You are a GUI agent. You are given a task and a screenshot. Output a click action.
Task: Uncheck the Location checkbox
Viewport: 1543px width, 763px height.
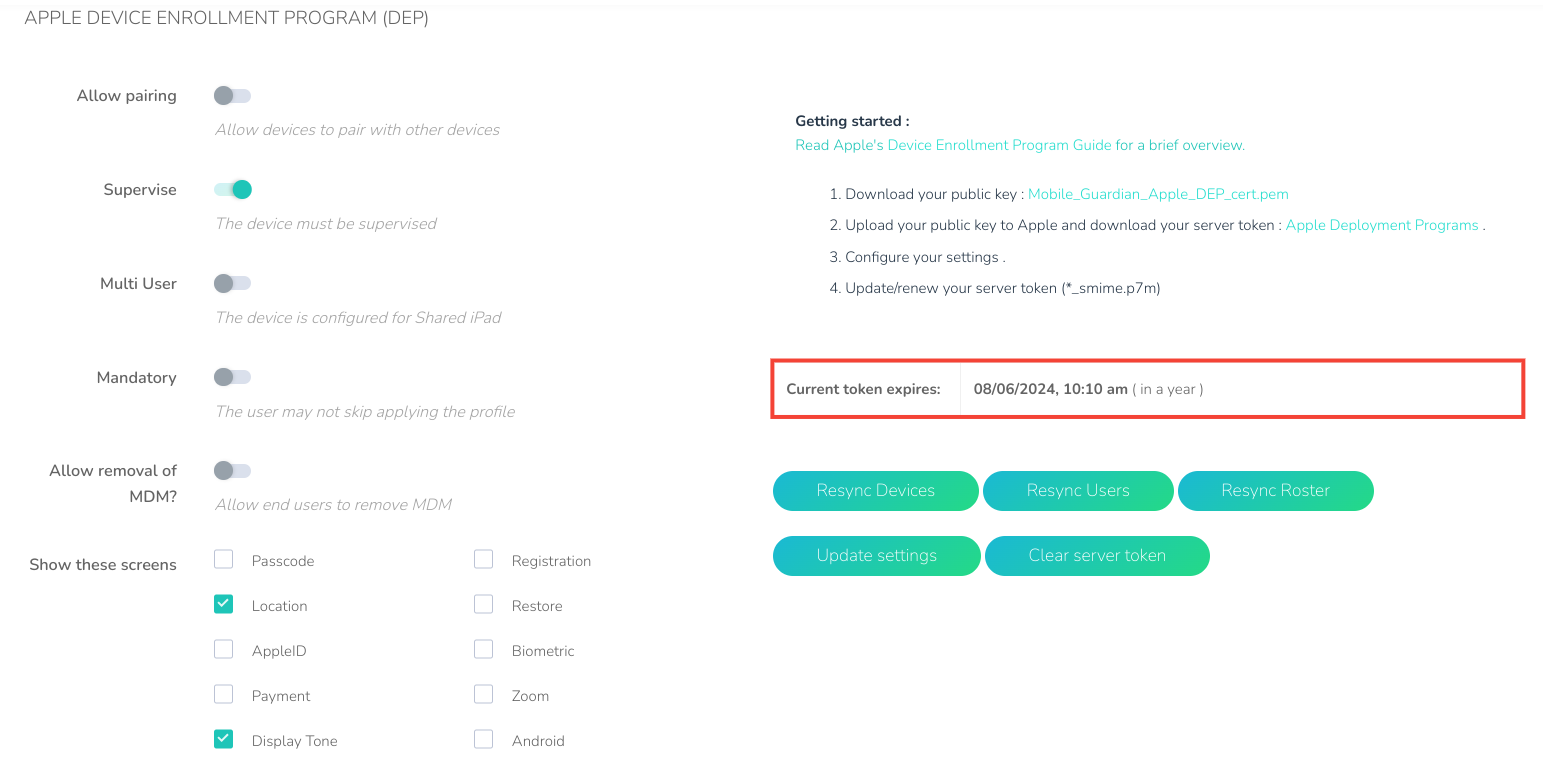(224, 604)
